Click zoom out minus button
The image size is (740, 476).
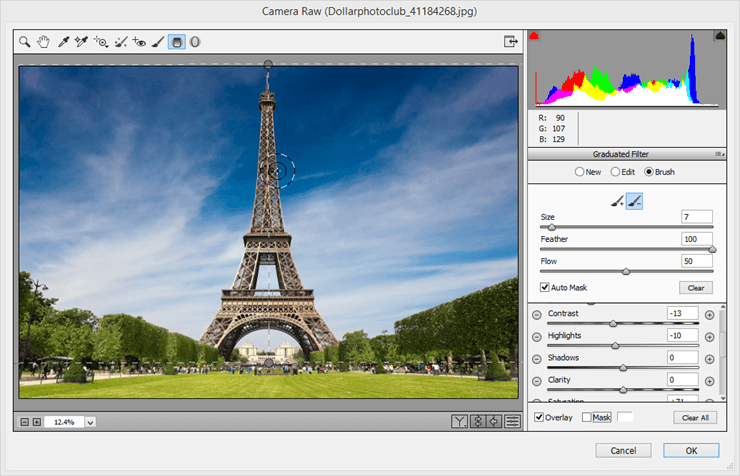25,422
